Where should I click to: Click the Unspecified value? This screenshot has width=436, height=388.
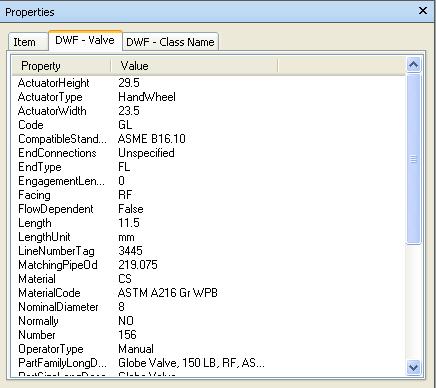tap(146, 153)
